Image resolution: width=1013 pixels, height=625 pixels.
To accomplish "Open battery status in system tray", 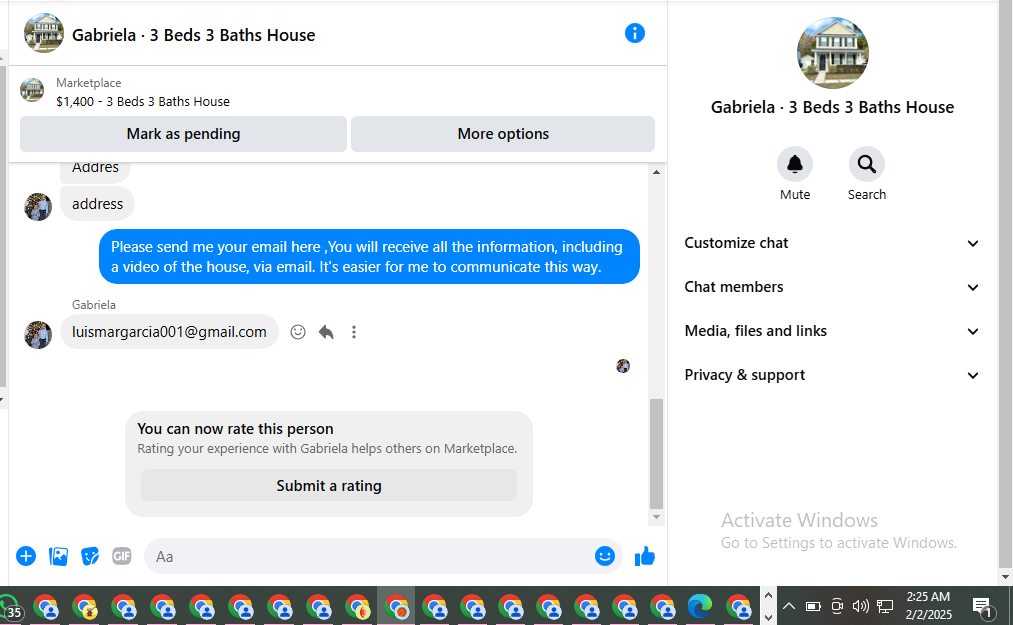I will (813, 606).
